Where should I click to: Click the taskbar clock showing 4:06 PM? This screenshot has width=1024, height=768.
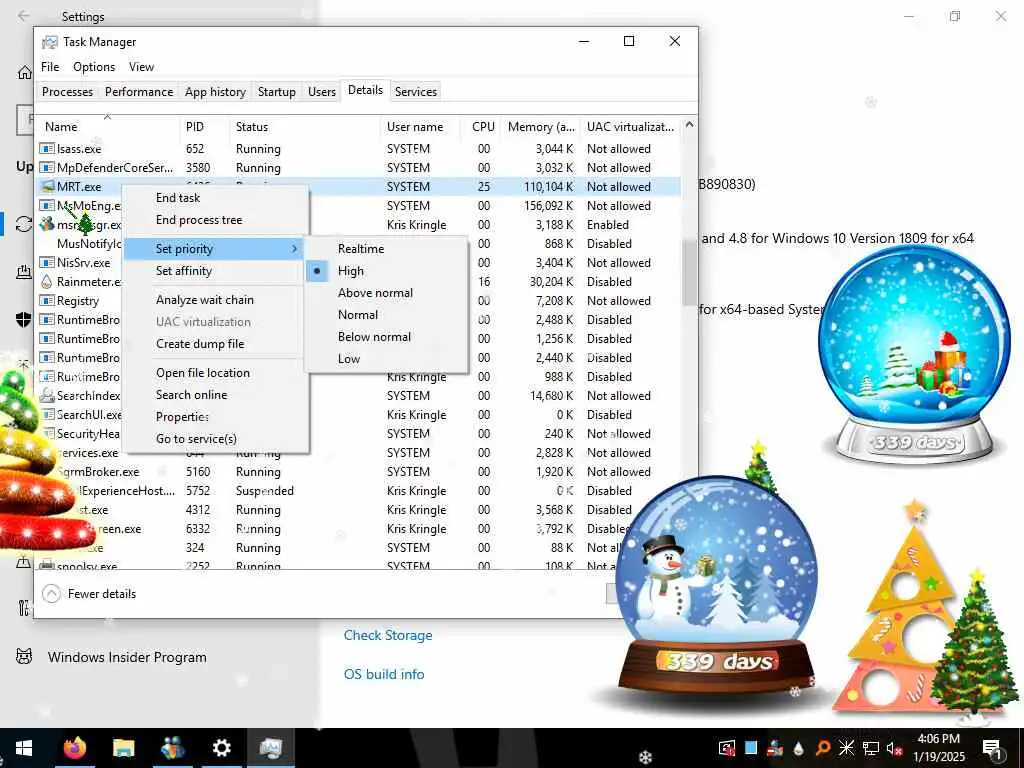click(x=938, y=748)
